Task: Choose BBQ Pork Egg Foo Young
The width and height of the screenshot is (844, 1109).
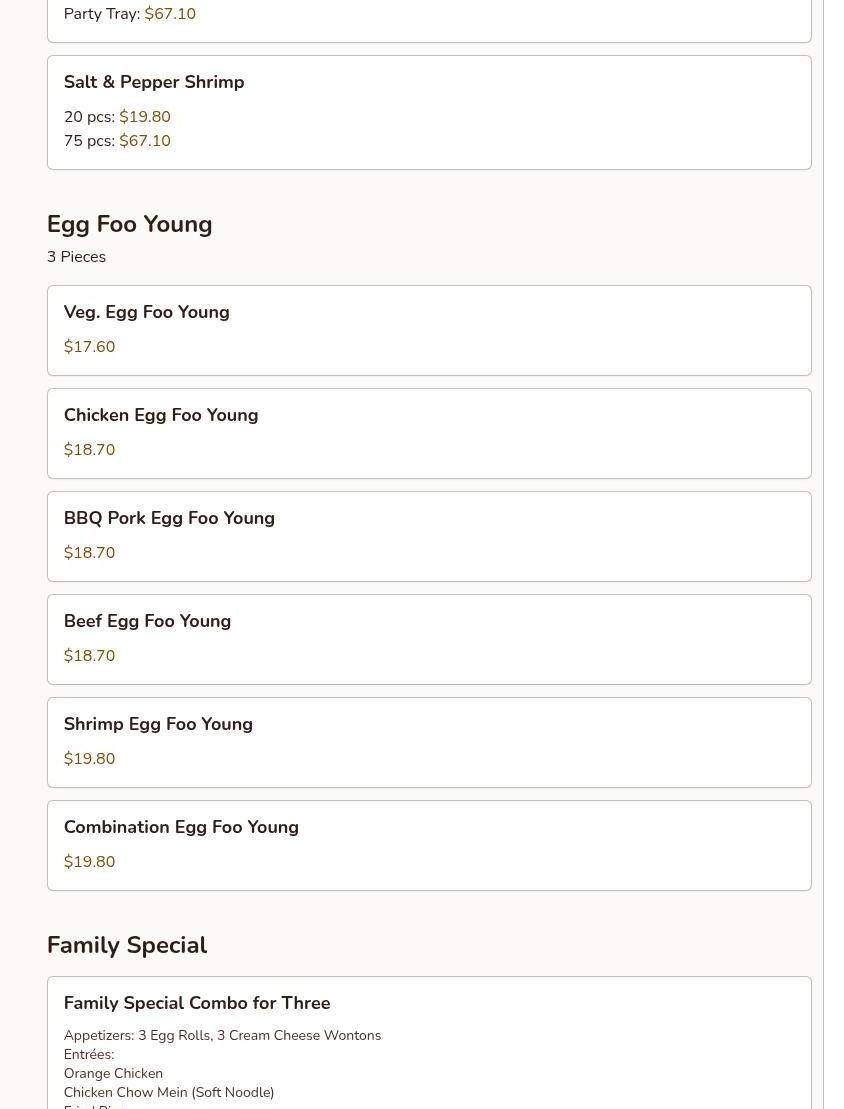Action: point(429,536)
